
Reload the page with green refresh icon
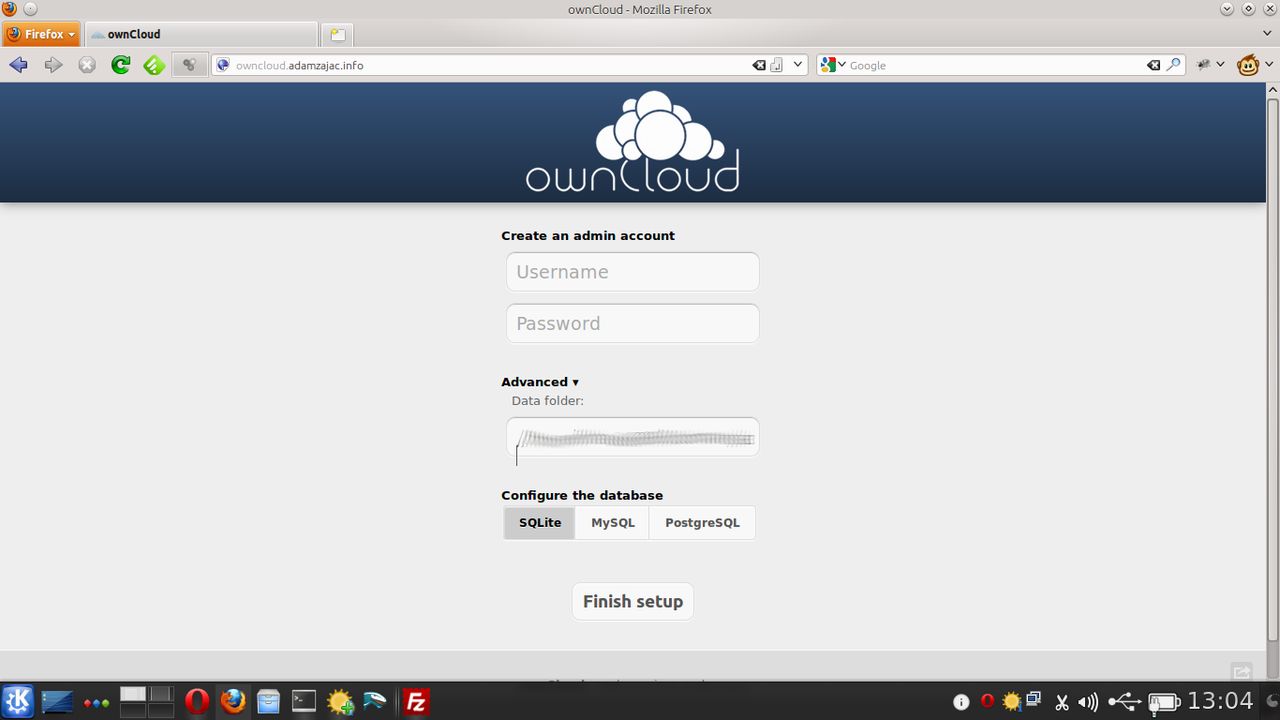[x=121, y=65]
